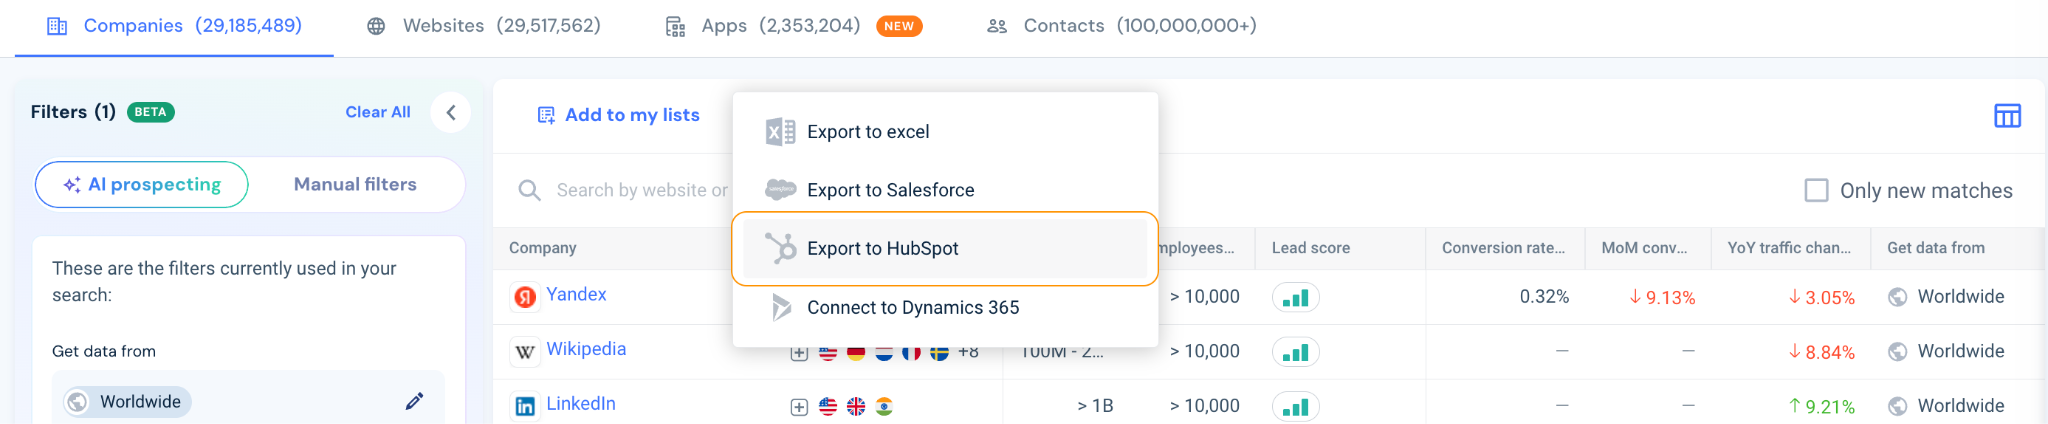Image resolution: width=2048 pixels, height=424 pixels.
Task: Click the Excel icon in export menu
Action: click(x=780, y=132)
